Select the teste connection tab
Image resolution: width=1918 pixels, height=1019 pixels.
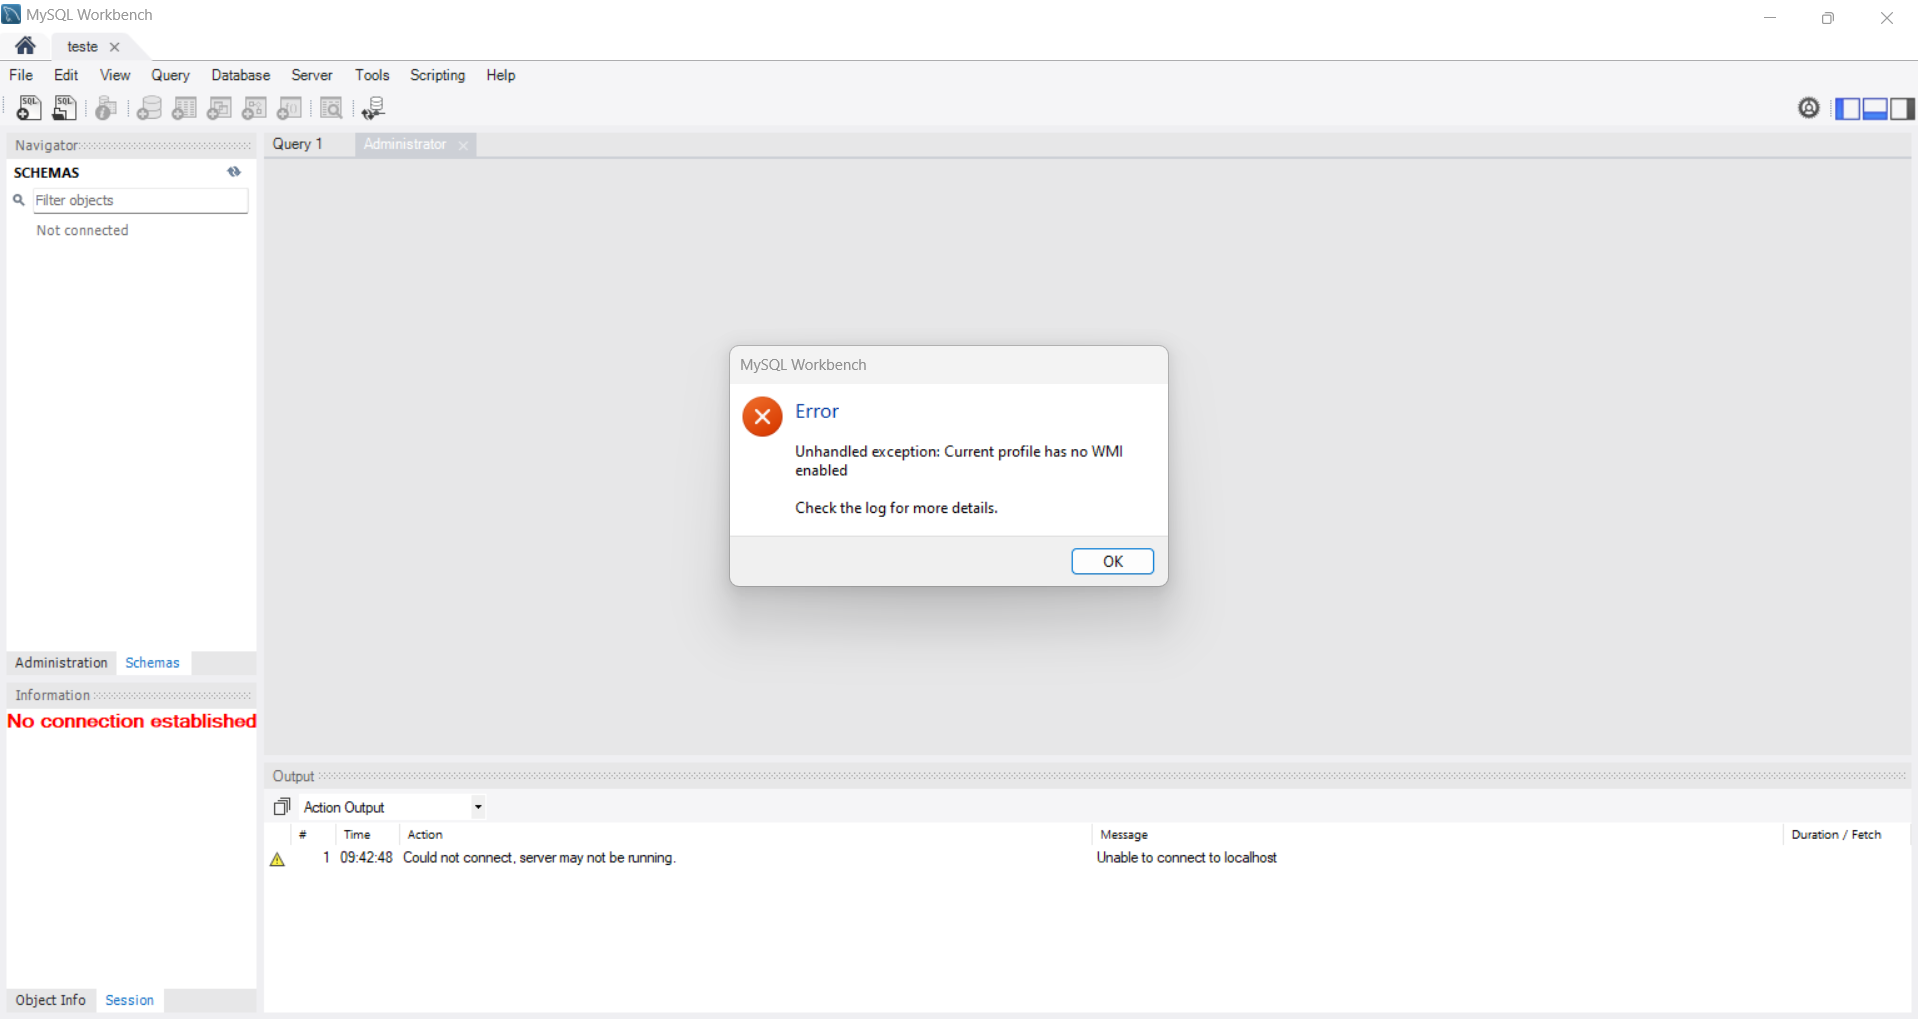(x=82, y=47)
